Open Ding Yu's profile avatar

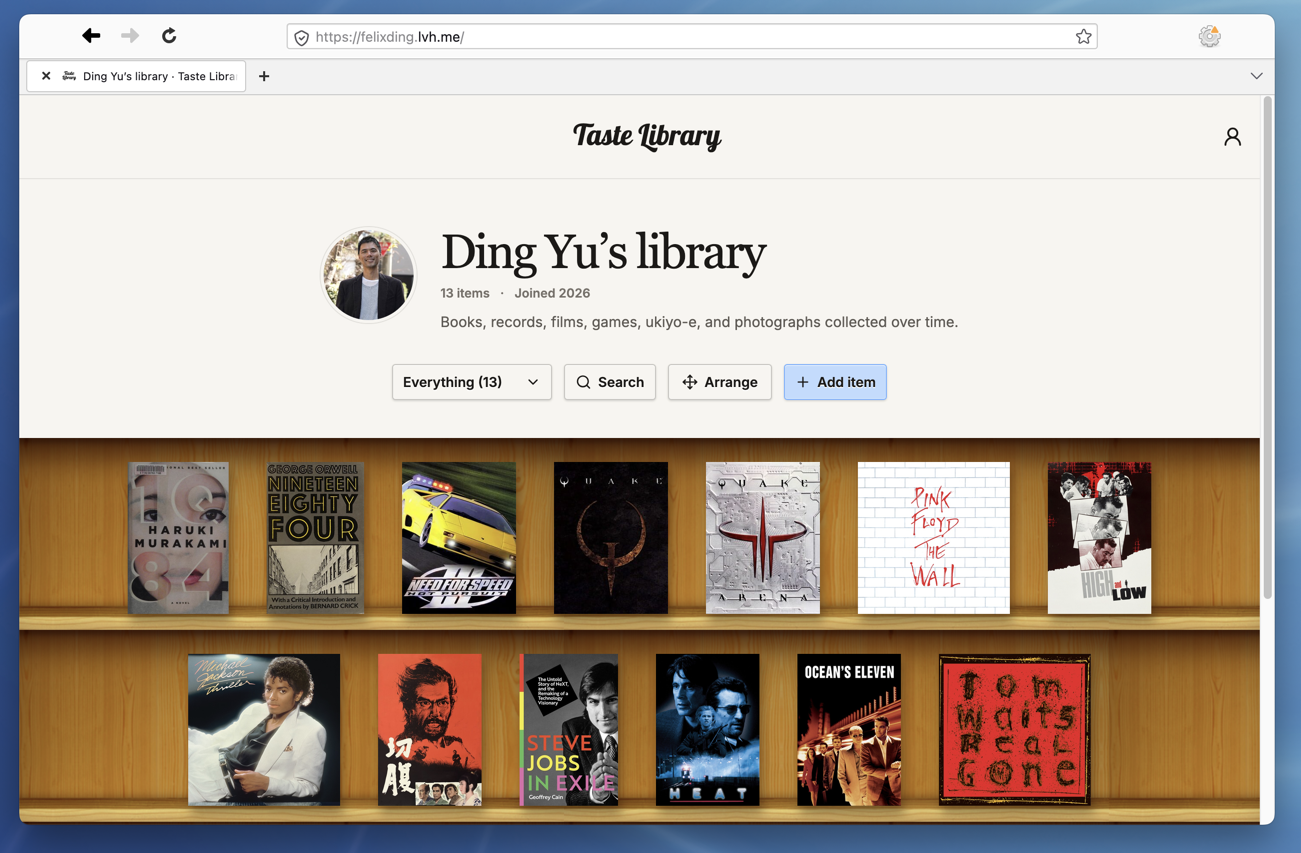tap(368, 275)
